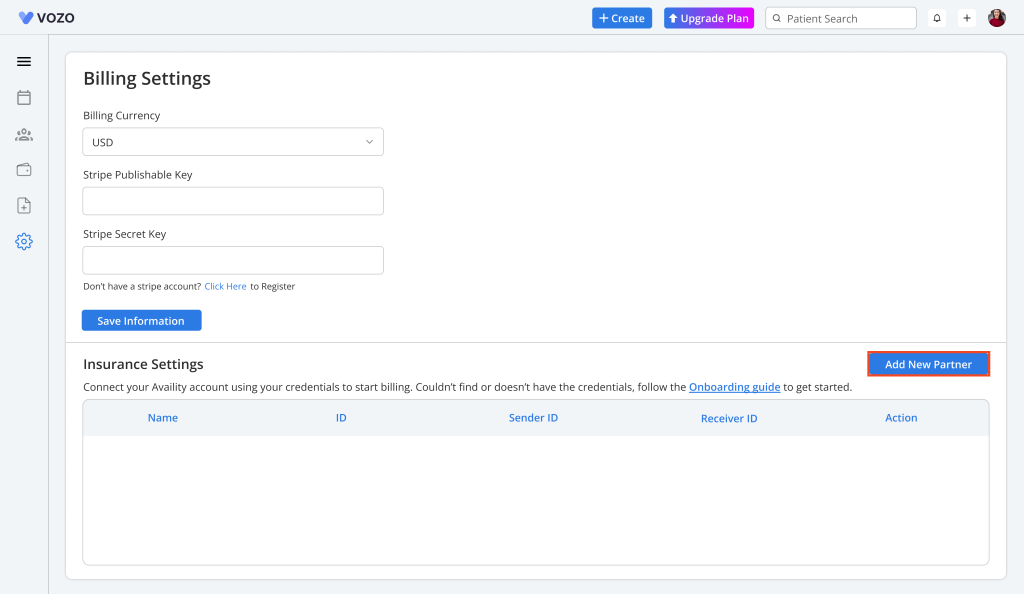Click the Upgrade Plan button
Image resolution: width=1024 pixels, height=594 pixels.
click(708, 18)
